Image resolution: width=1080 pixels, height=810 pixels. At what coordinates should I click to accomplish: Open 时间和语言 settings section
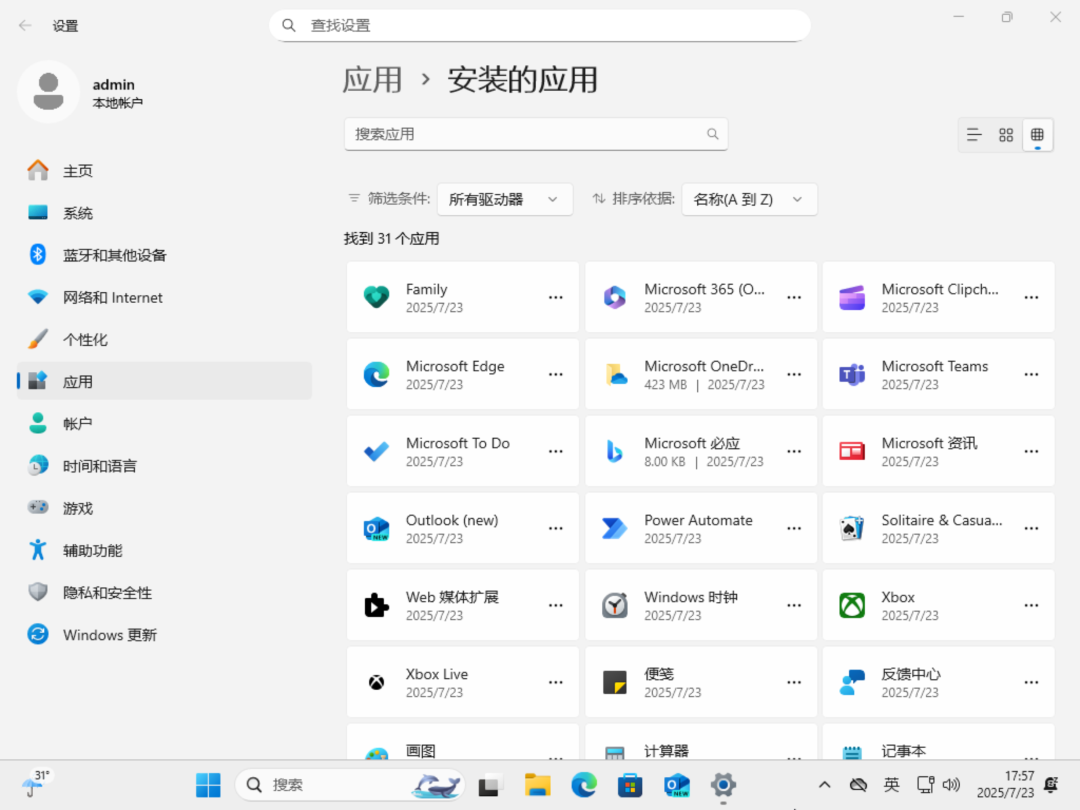[x=164, y=466]
